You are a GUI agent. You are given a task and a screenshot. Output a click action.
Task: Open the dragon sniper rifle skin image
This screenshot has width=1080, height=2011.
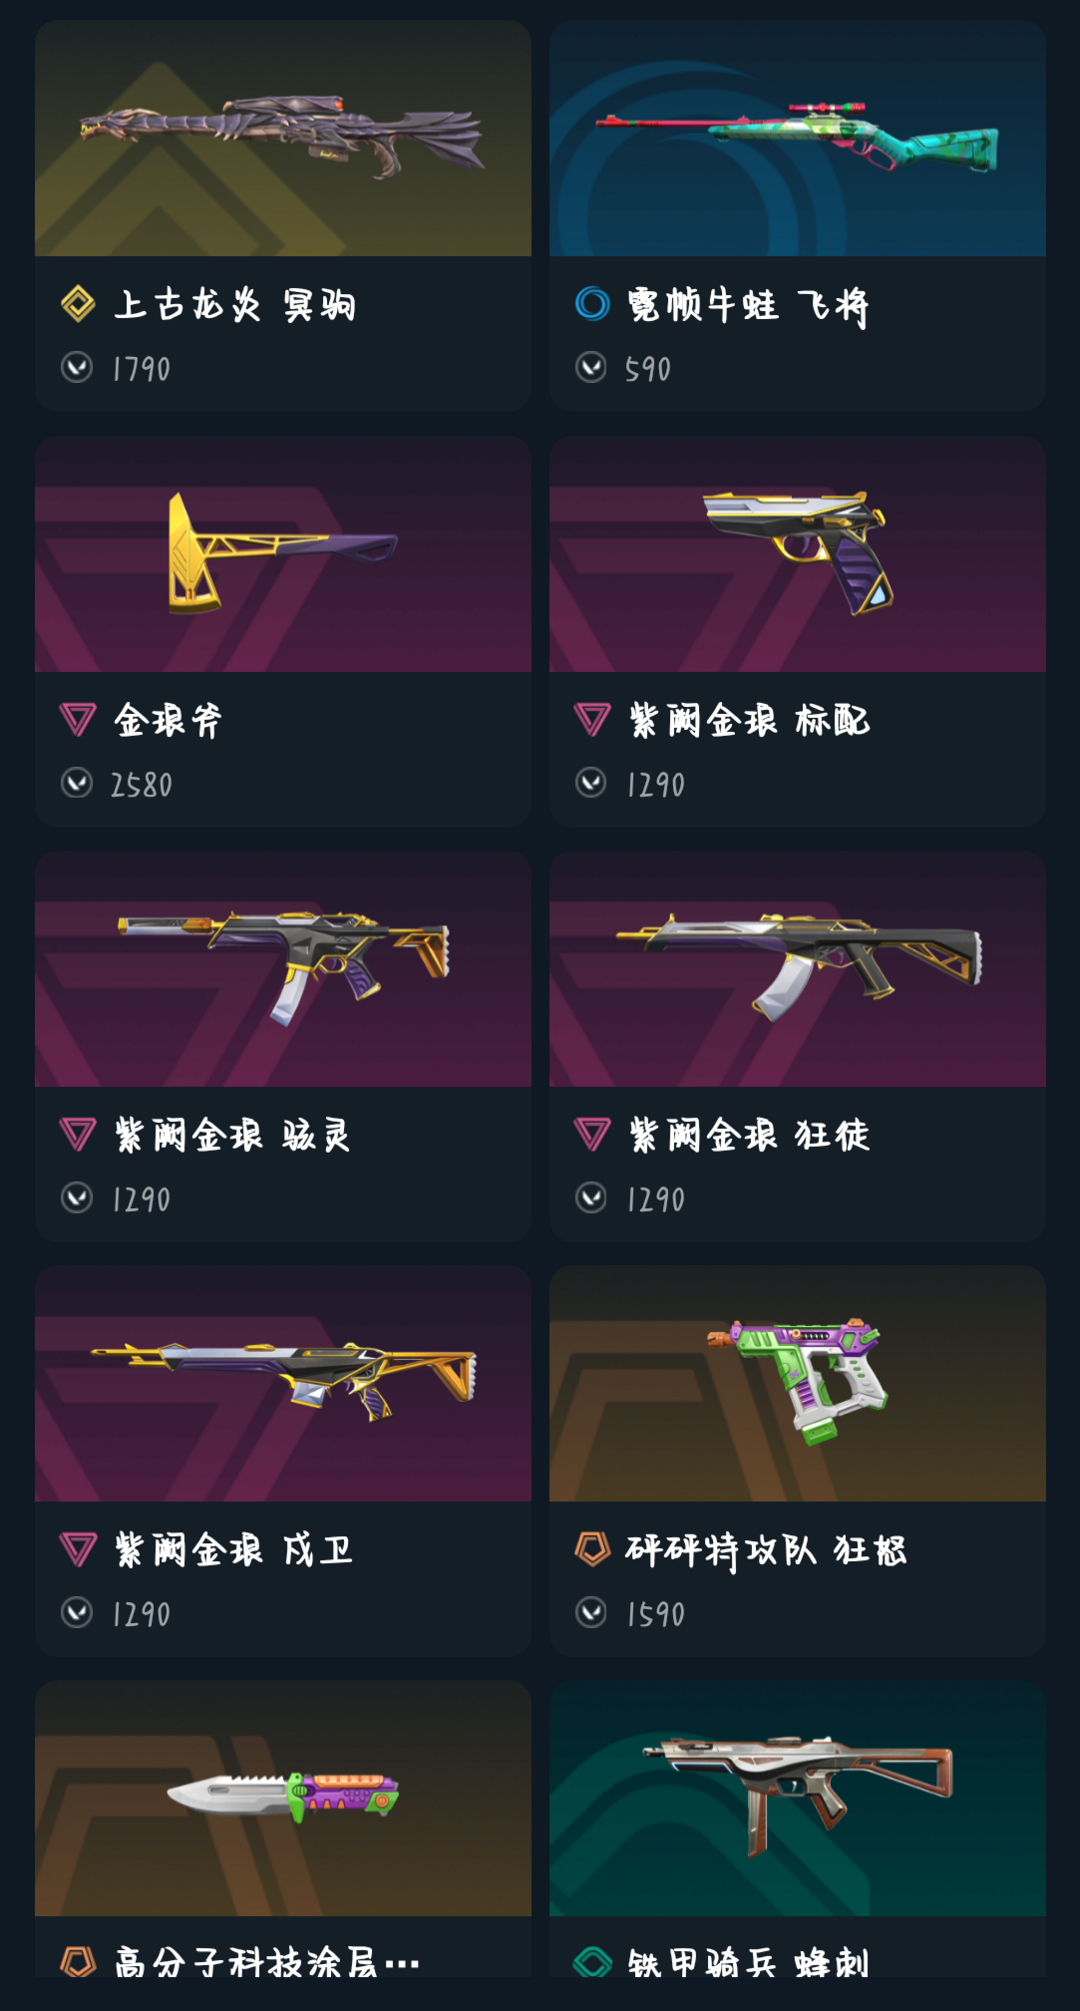[283, 138]
